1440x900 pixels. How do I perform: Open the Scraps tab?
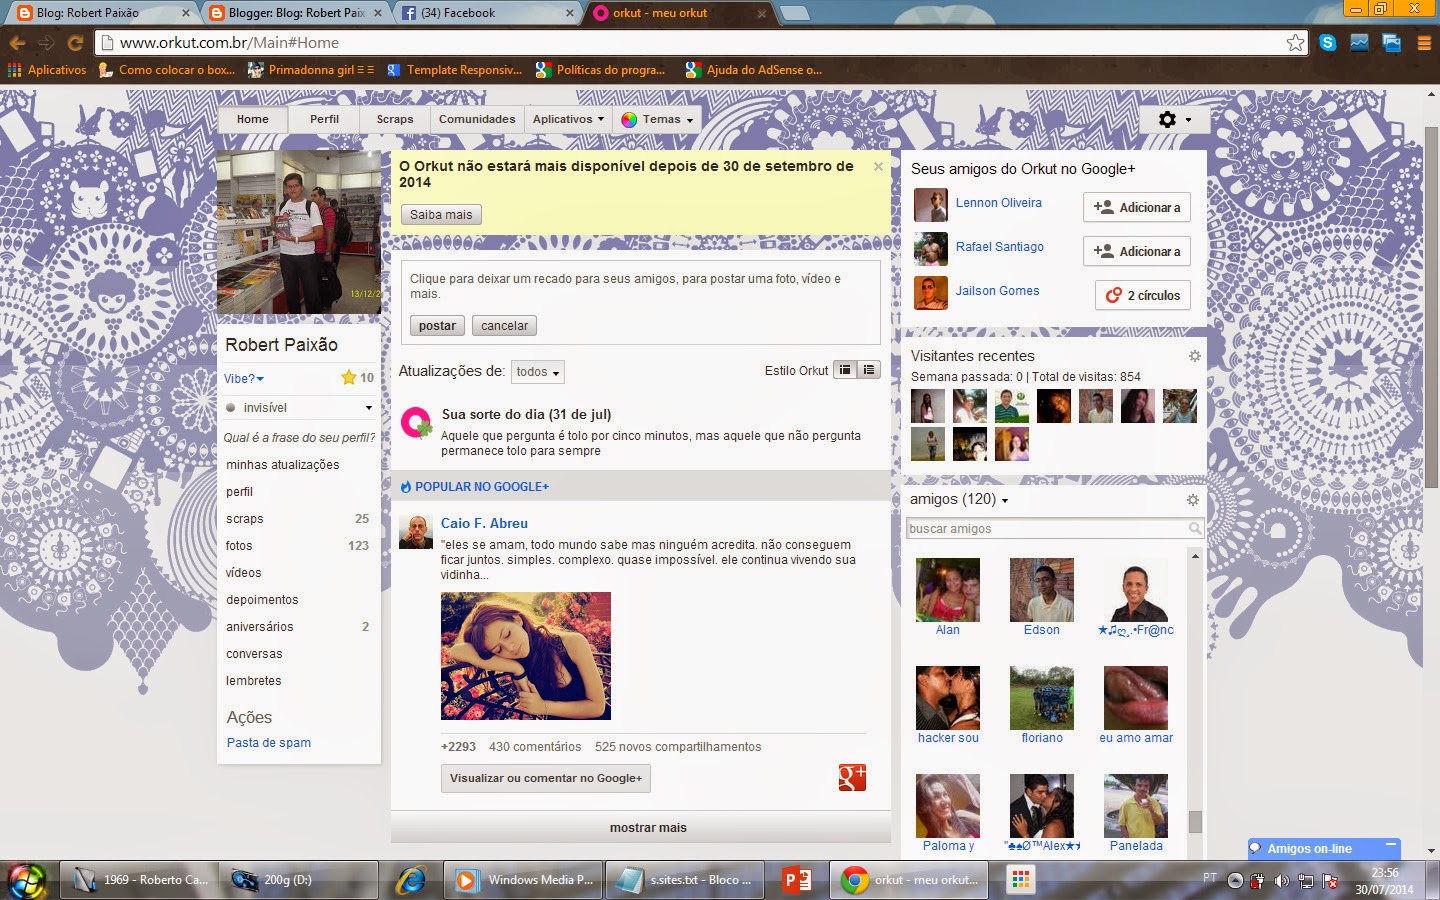click(395, 119)
